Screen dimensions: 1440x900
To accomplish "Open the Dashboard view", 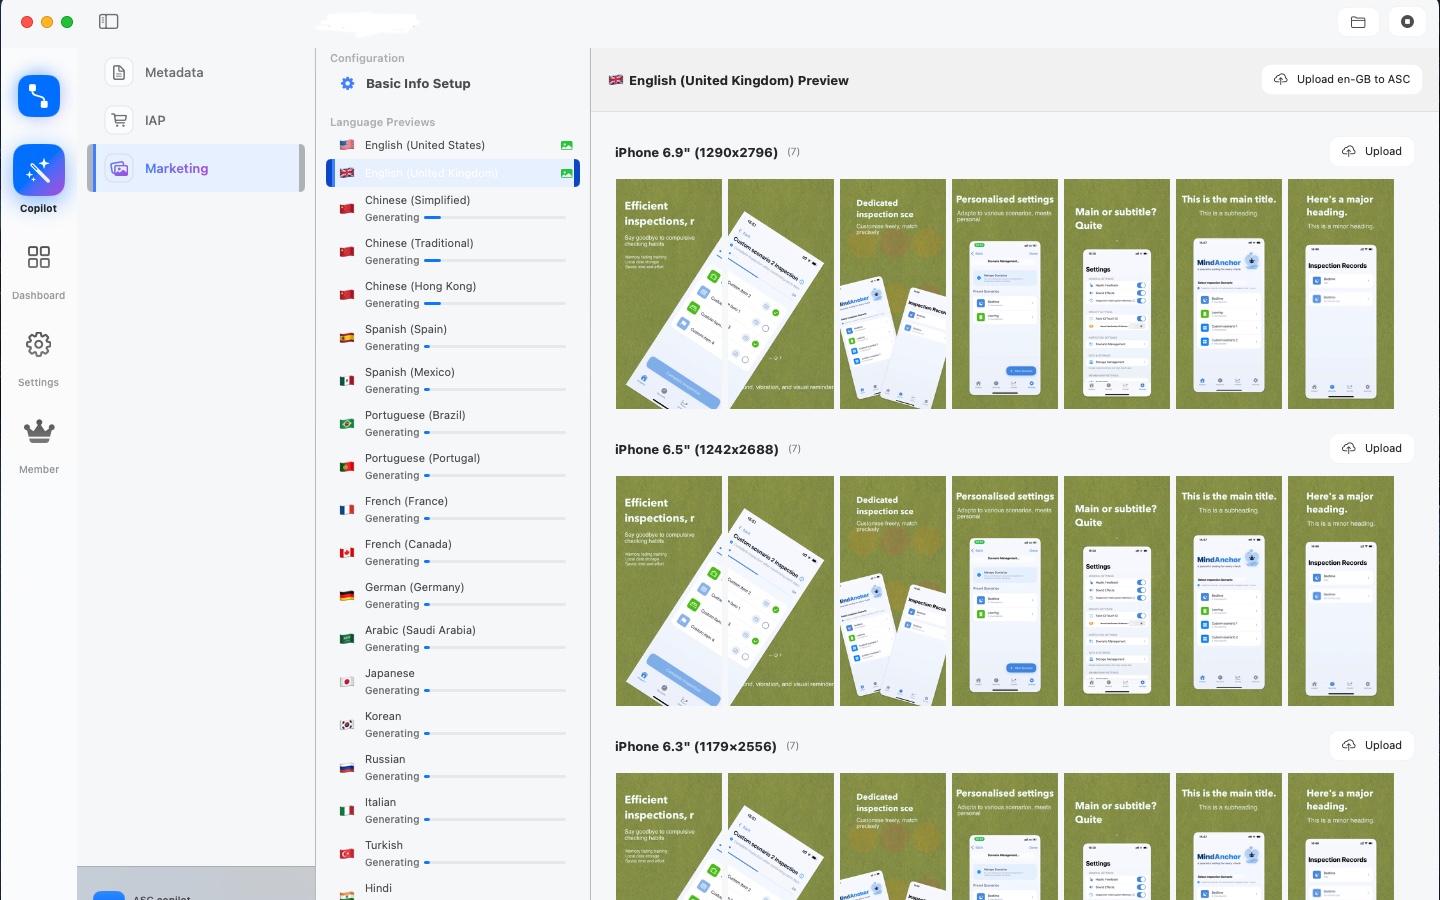I will [x=38, y=265].
